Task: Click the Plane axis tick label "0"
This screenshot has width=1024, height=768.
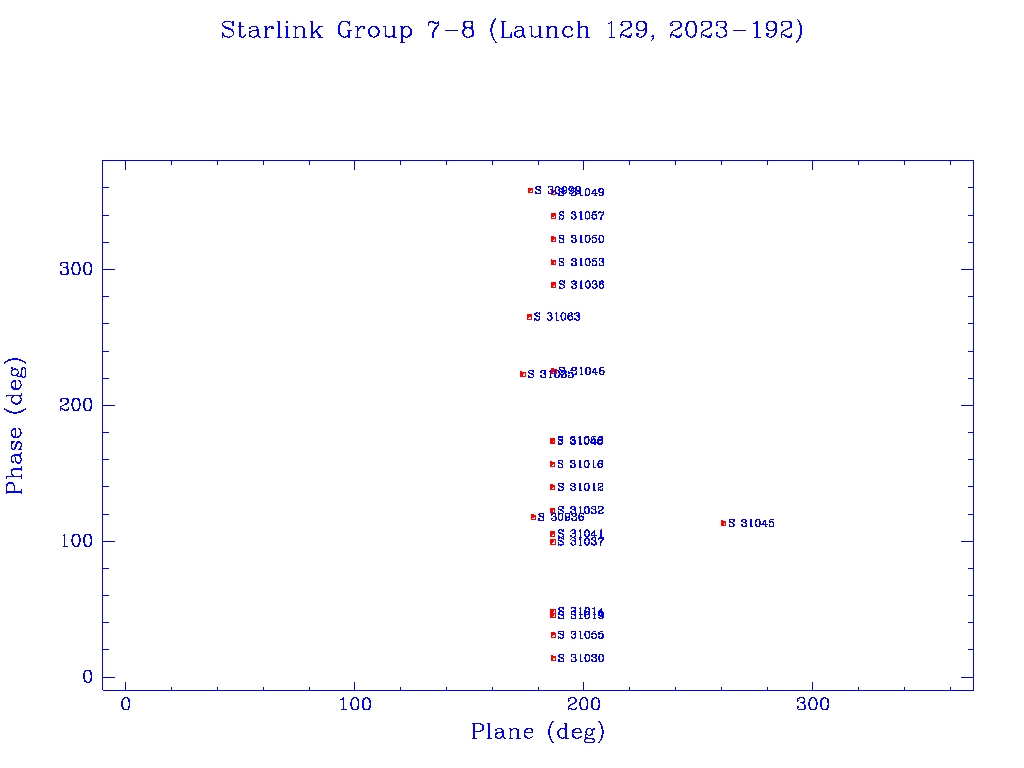Action: coord(125,705)
